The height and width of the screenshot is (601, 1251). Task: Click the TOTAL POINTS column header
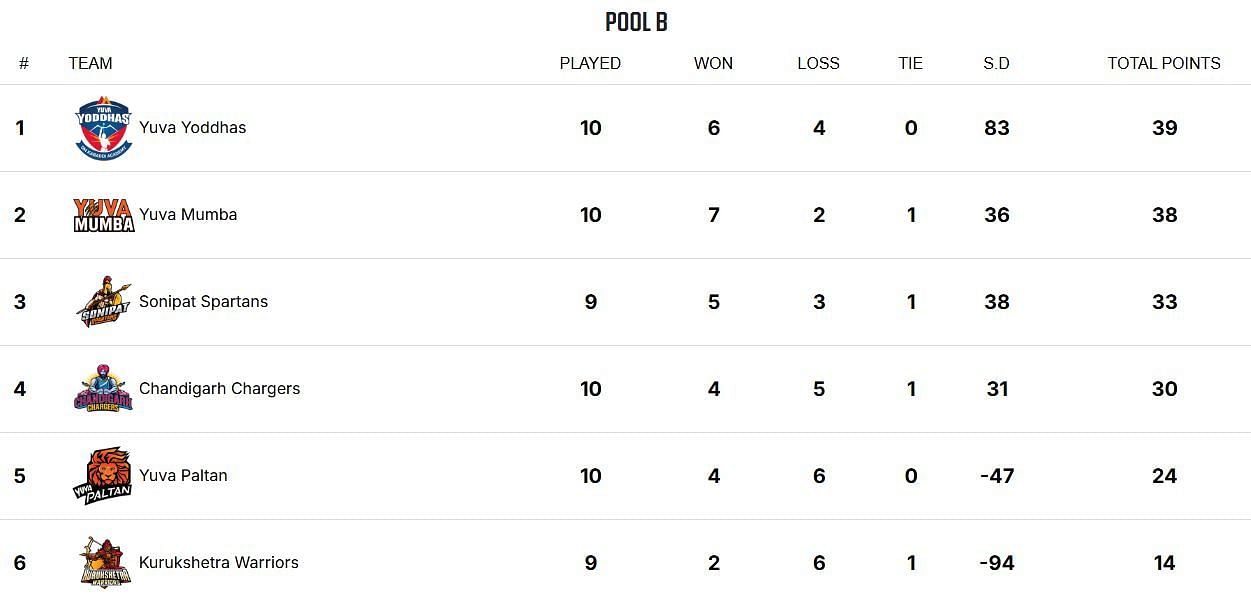point(1163,63)
